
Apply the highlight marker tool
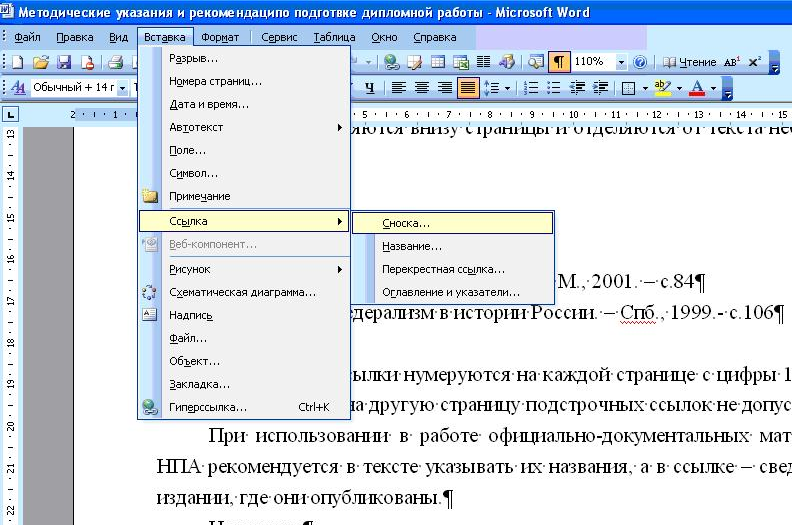point(662,88)
